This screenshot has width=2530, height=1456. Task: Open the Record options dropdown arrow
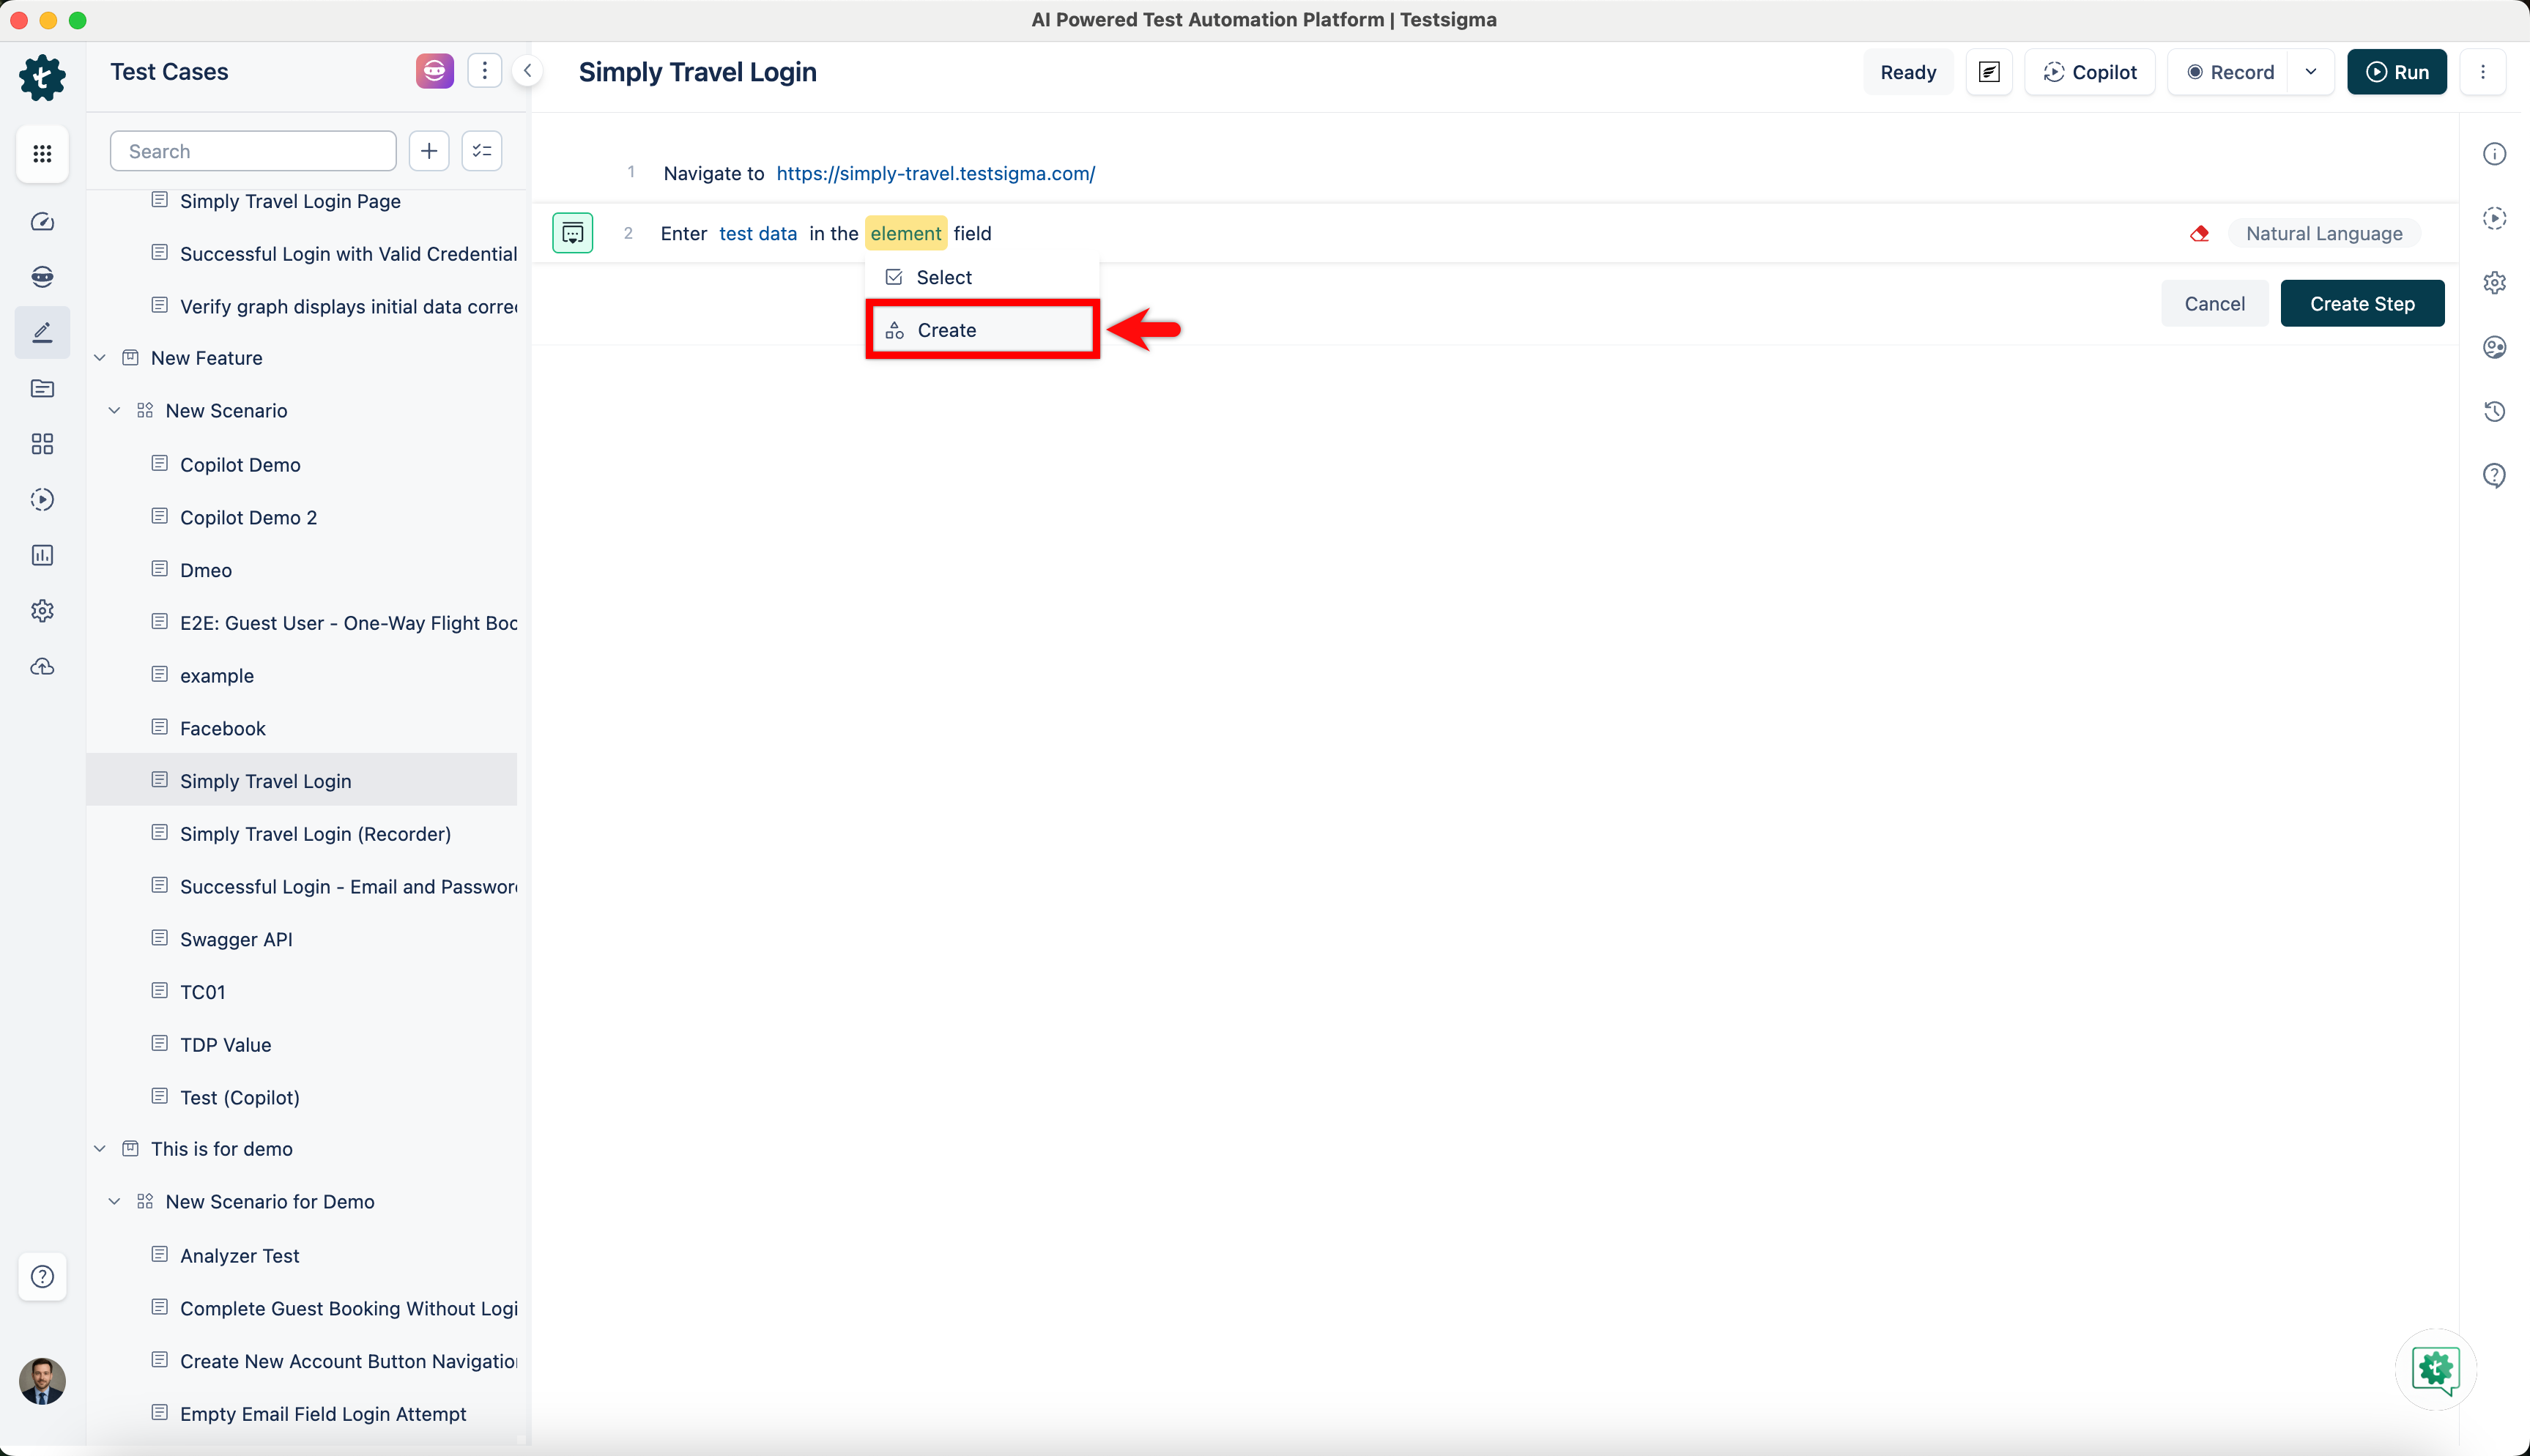click(x=2310, y=72)
